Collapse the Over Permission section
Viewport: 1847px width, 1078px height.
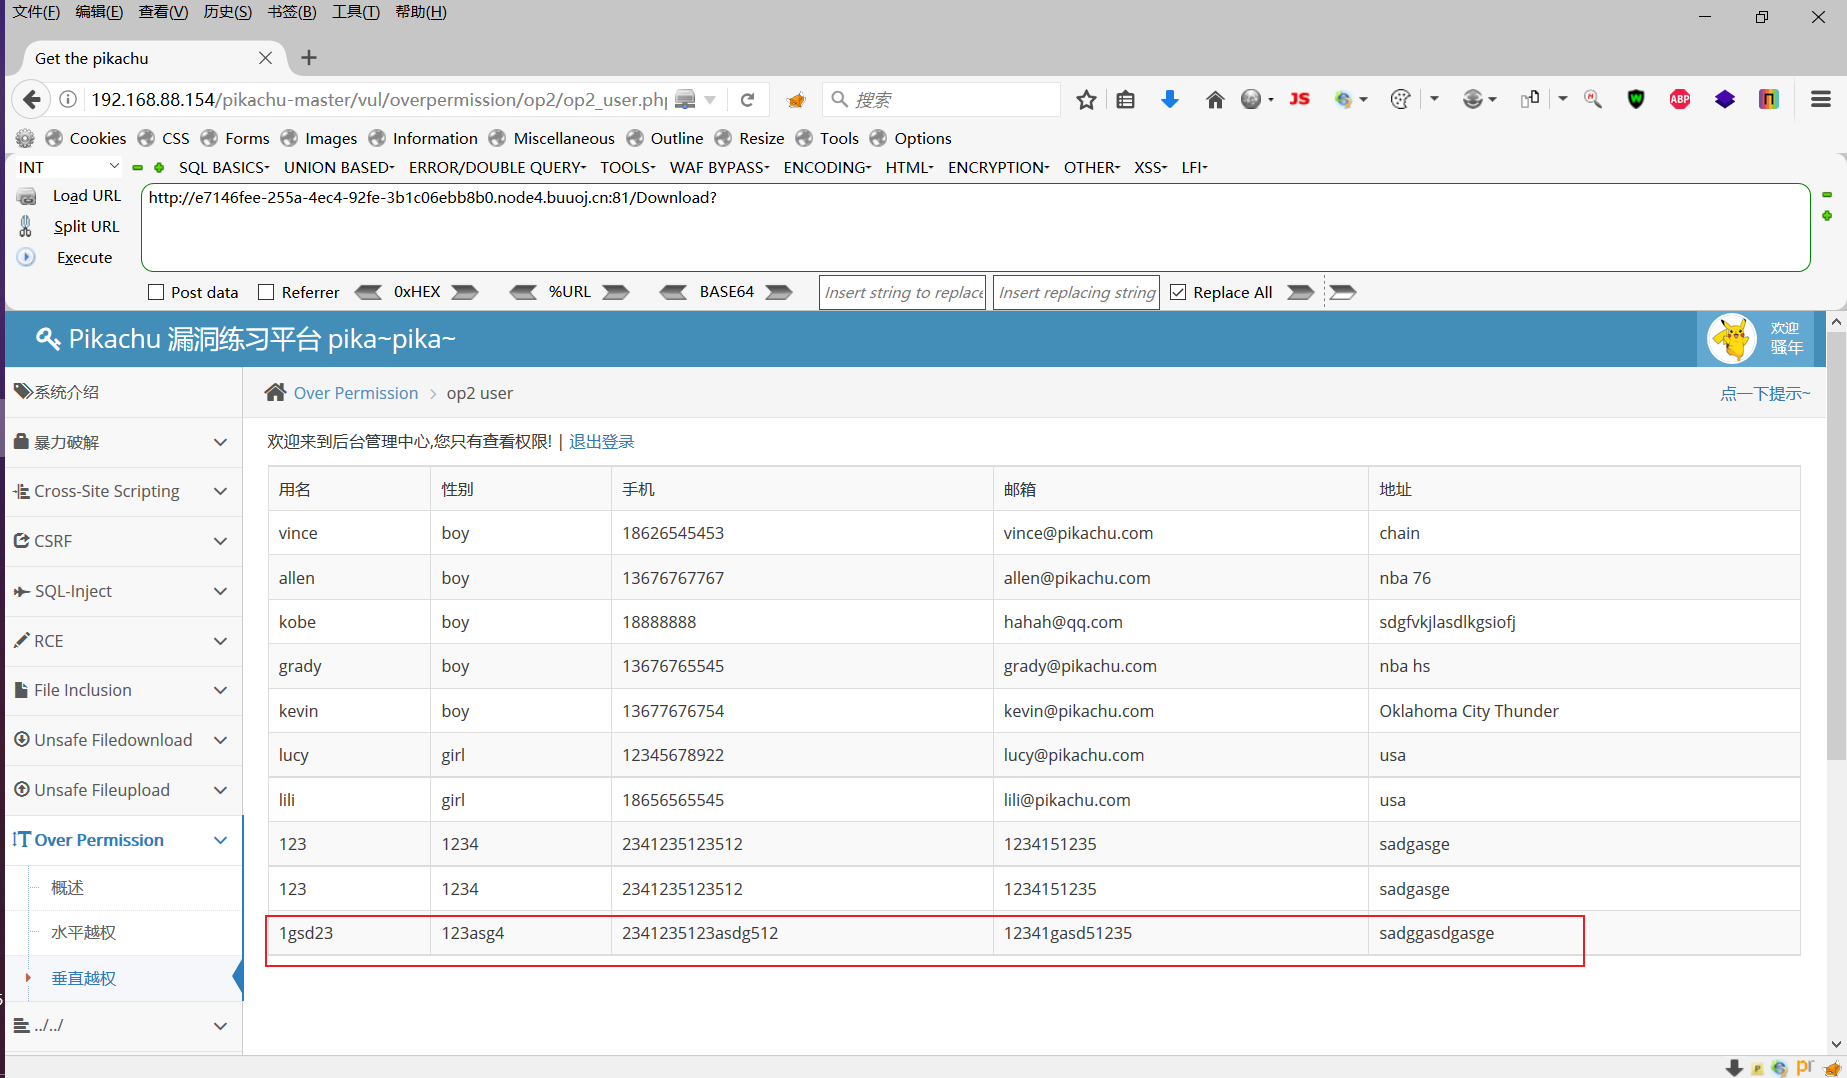[x=123, y=840]
